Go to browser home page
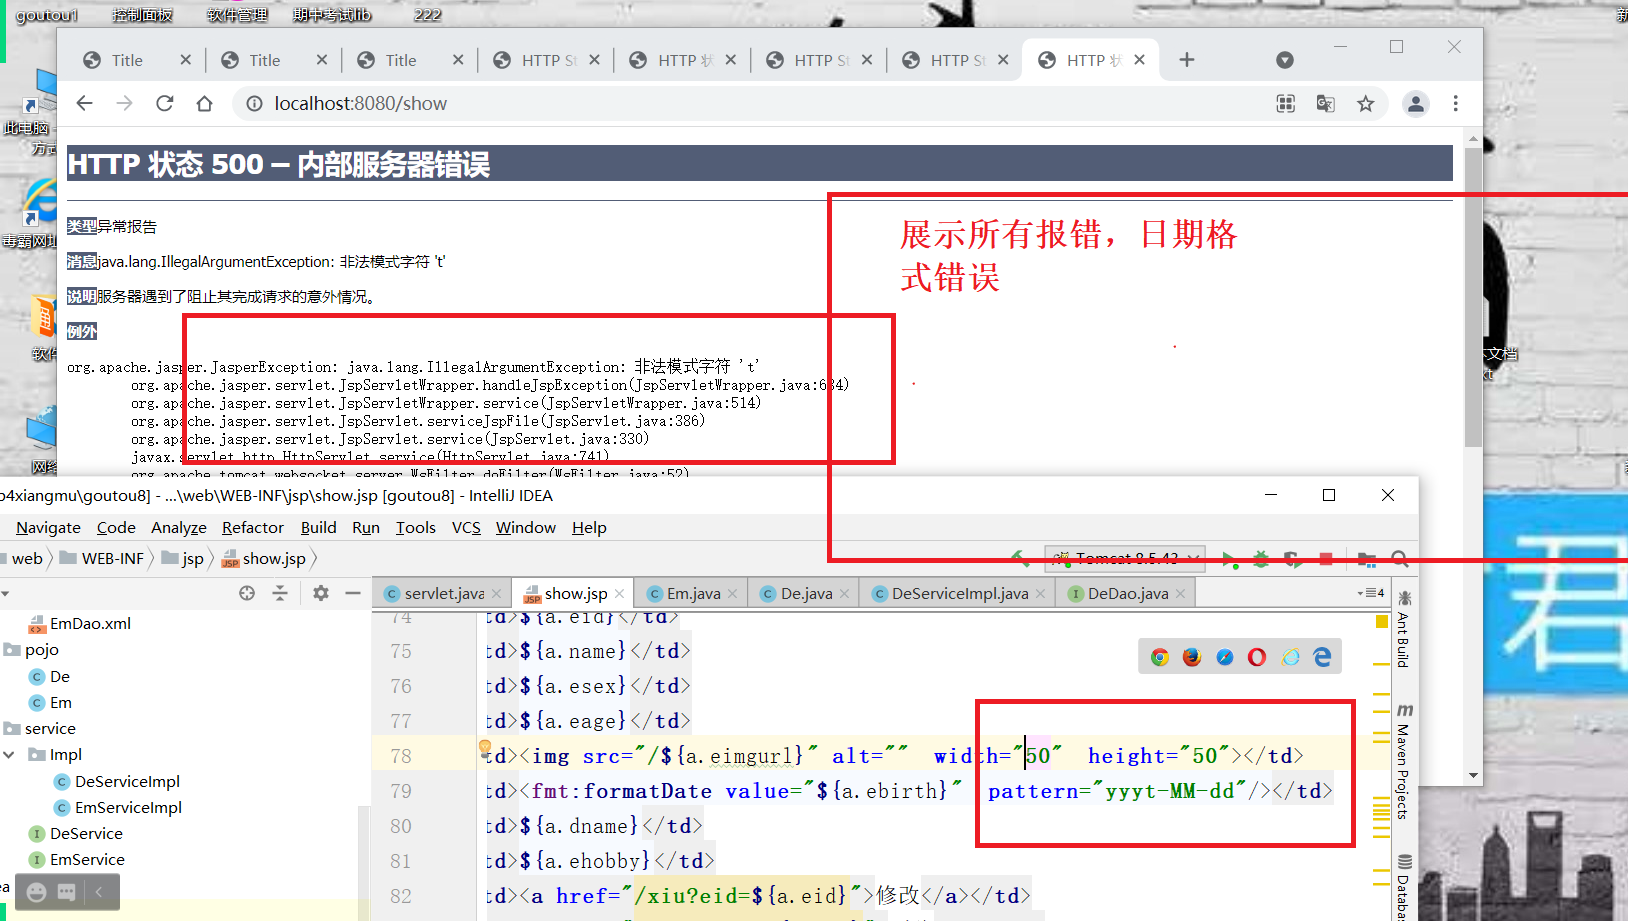1628x921 pixels. [204, 103]
